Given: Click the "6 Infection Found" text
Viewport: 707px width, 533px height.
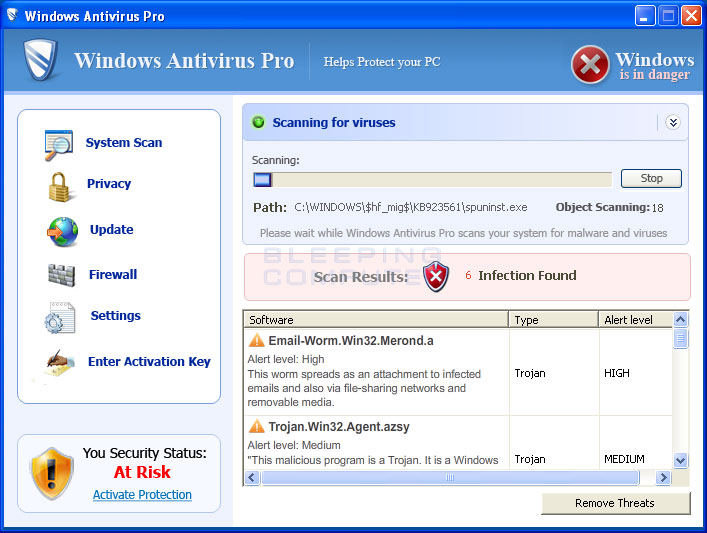Looking at the screenshot, I should click(x=521, y=275).
